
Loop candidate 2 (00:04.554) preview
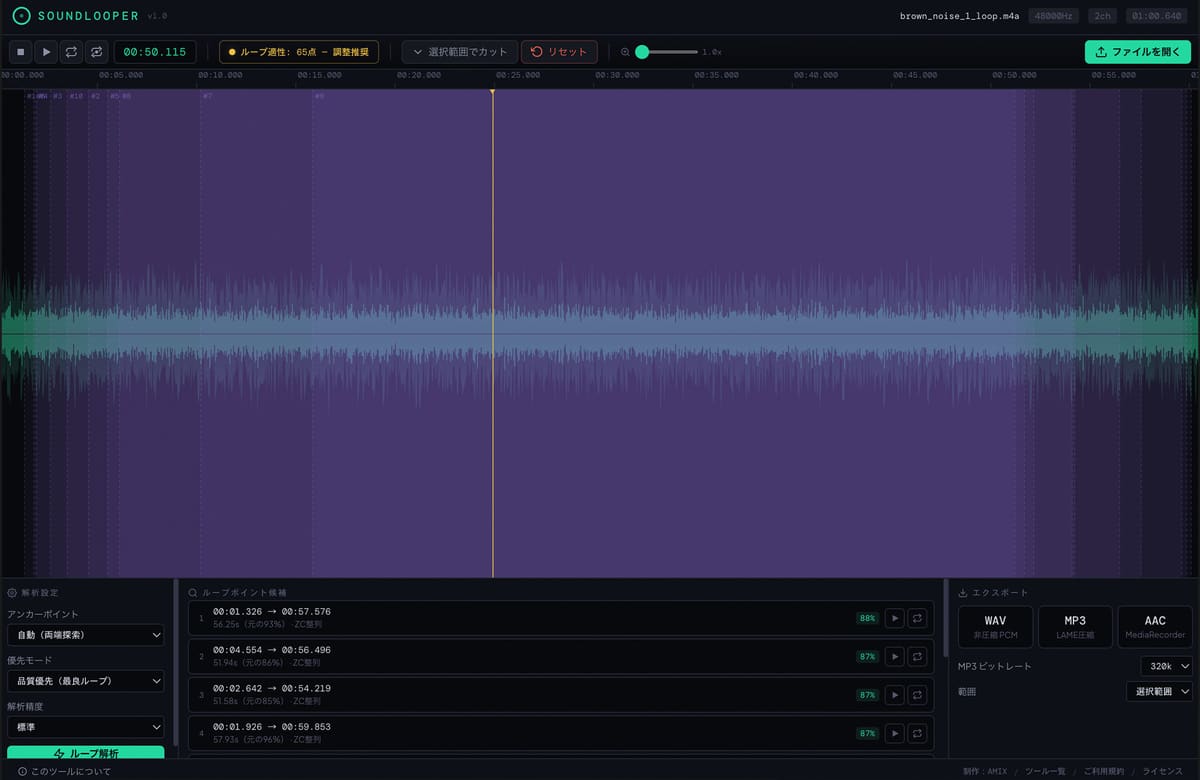coord(917,656)
